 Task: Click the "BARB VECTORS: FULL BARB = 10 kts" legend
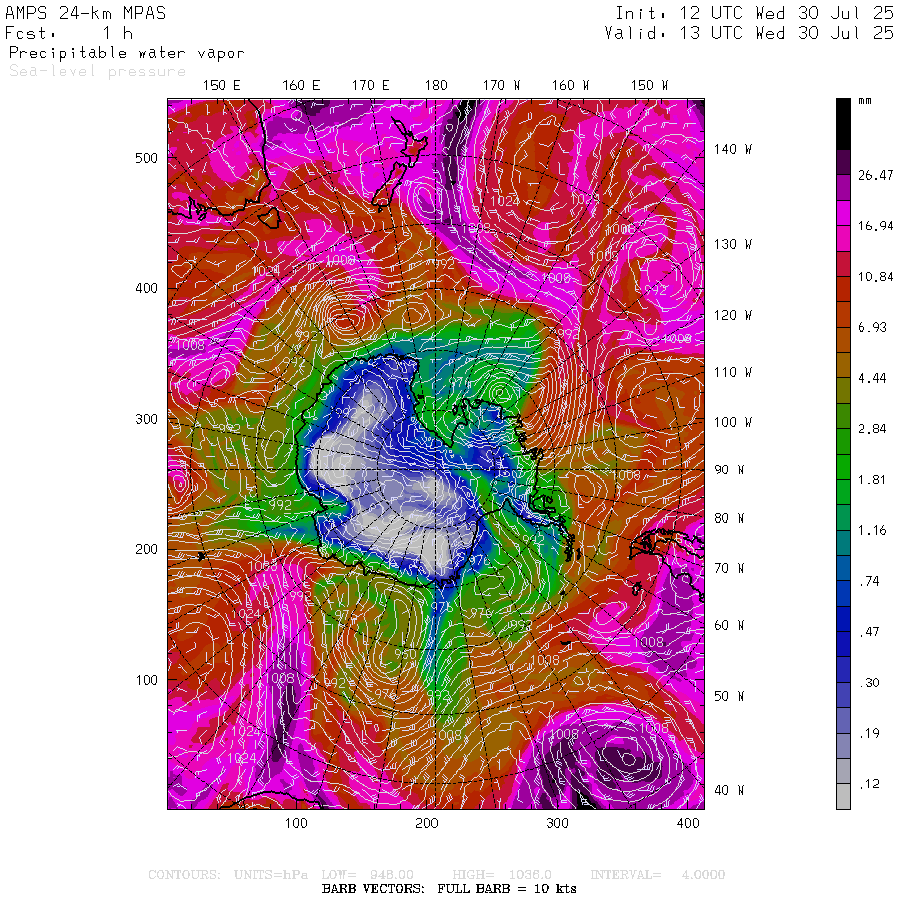point(449,889)
